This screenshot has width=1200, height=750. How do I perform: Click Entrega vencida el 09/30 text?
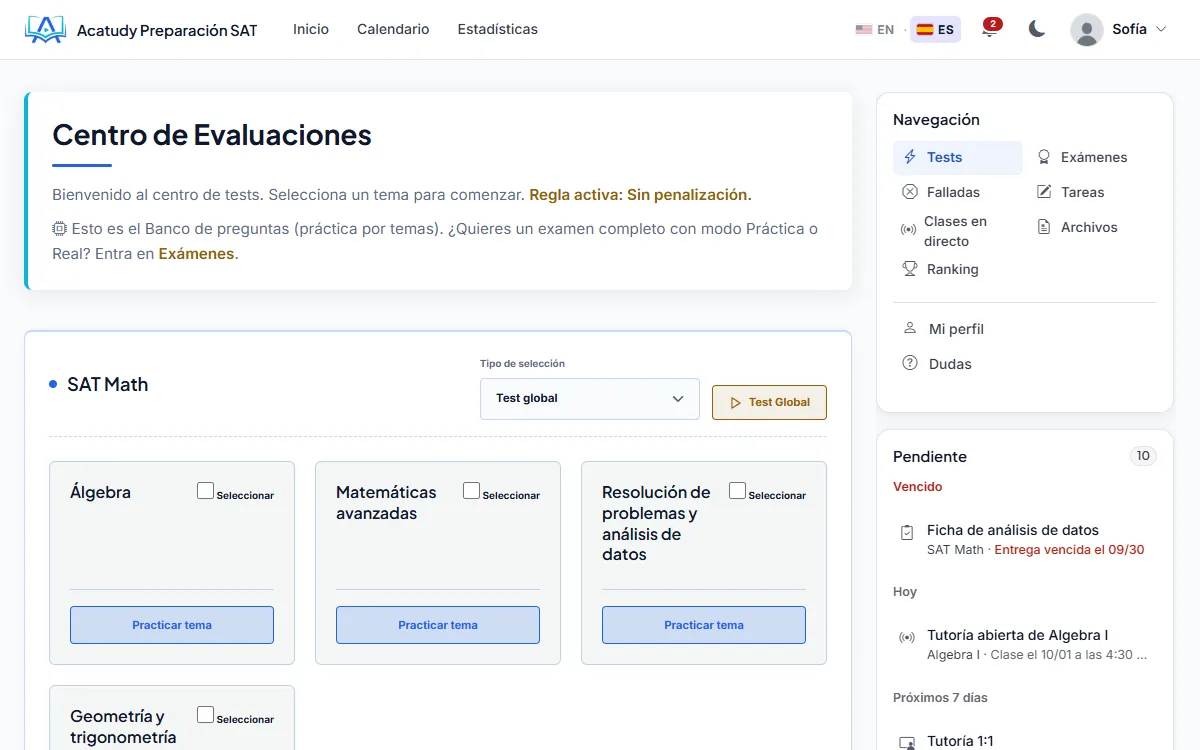(1069, 550)
